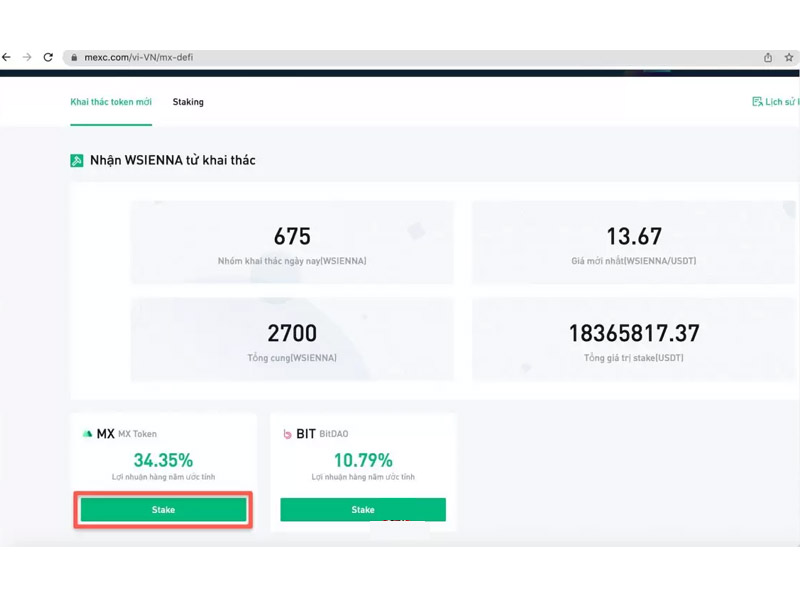Reload the page with the refresh icon

[x=48, y=57]
